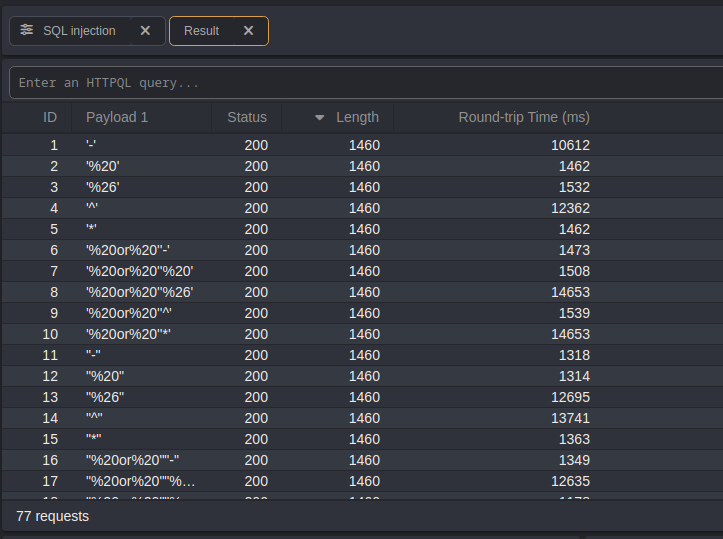Click the 77 requests status label
The image size is (723, 539).
tap(52, 516)
